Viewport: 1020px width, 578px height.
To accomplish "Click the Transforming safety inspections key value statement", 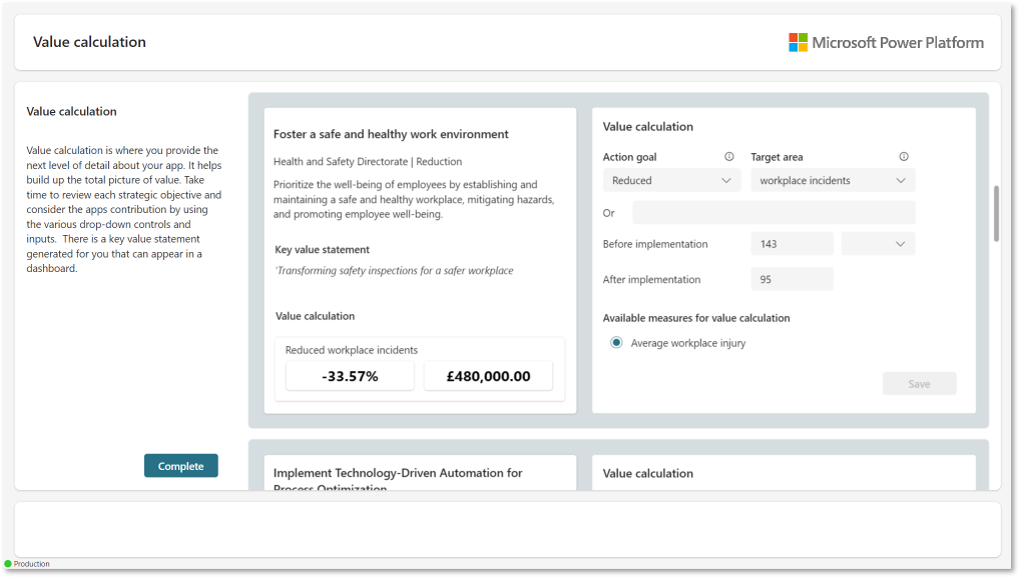I will [x=394, y=271].
